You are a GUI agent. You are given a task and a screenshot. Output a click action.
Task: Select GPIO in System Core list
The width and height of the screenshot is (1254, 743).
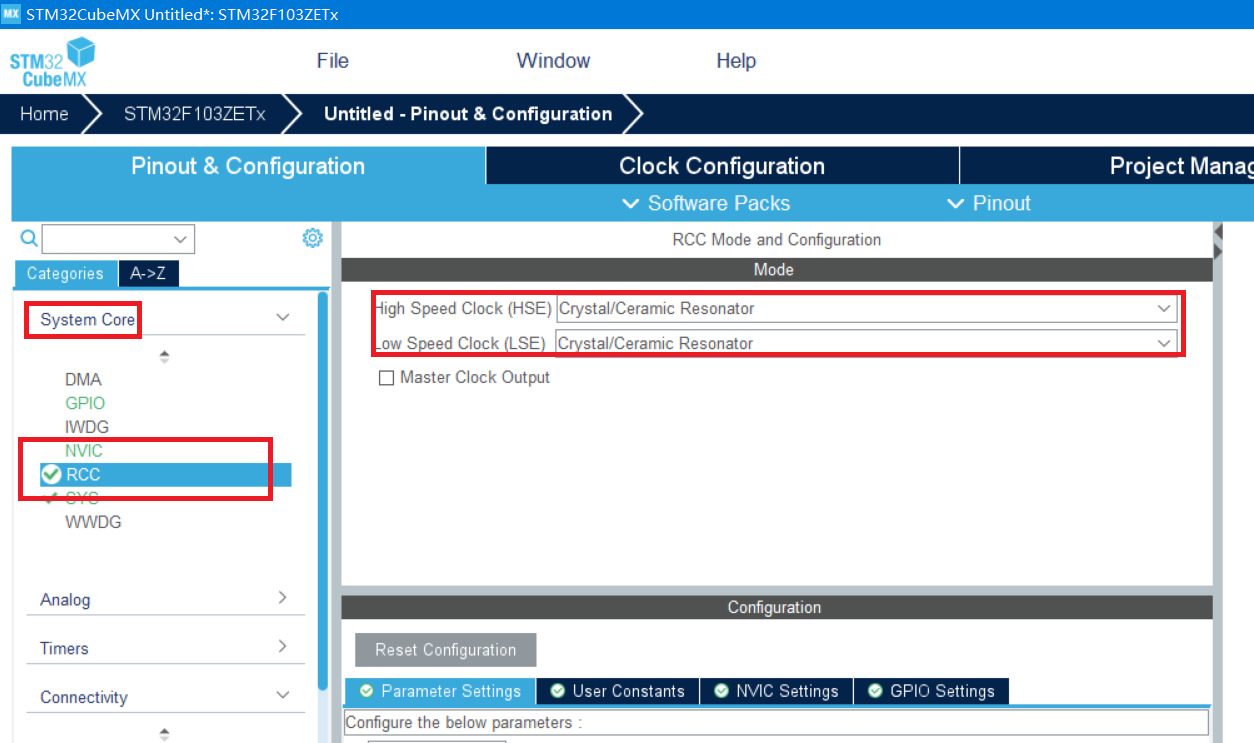(85, 403)
